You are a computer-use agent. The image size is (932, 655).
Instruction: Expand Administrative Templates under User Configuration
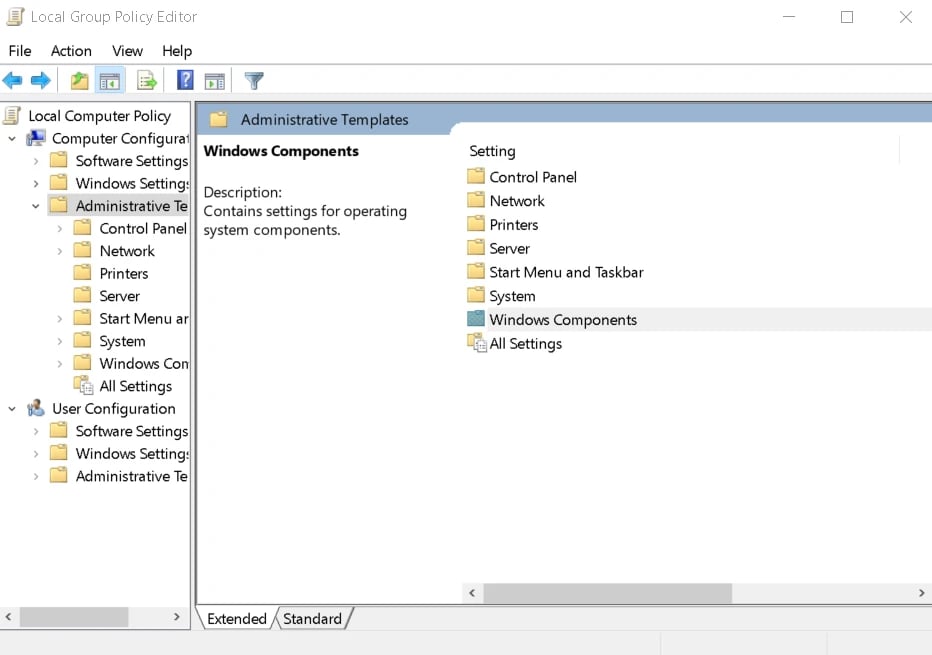coord(36,477)
